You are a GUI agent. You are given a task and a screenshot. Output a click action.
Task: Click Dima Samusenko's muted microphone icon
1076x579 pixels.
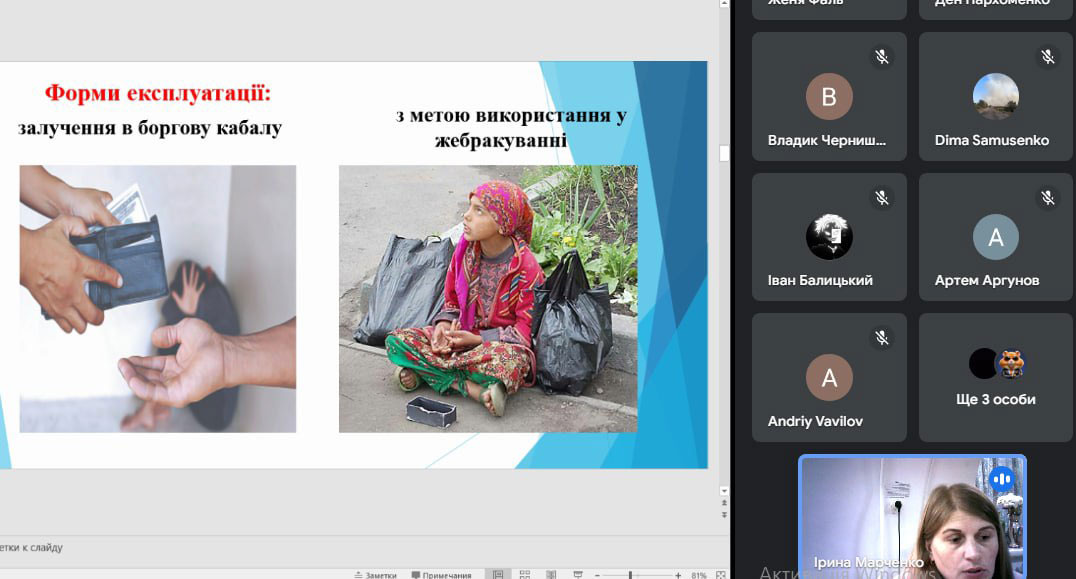point(1048,57)
